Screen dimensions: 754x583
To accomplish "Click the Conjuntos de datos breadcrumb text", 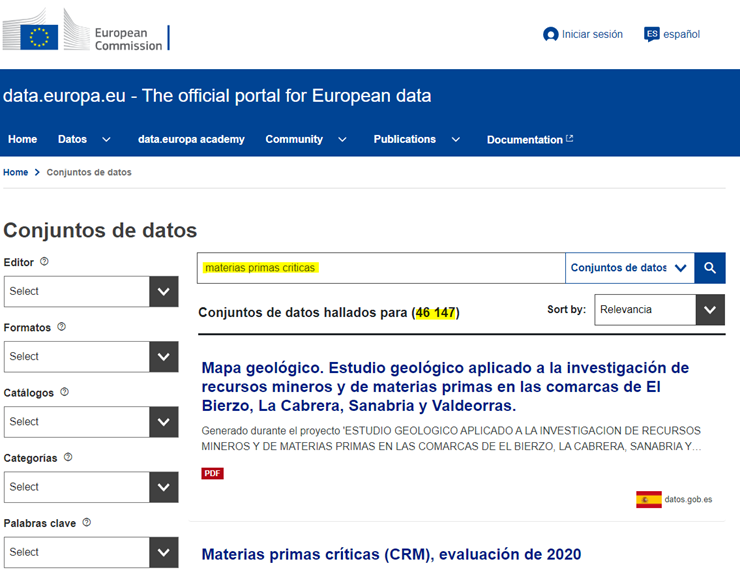I will [89, 172].
